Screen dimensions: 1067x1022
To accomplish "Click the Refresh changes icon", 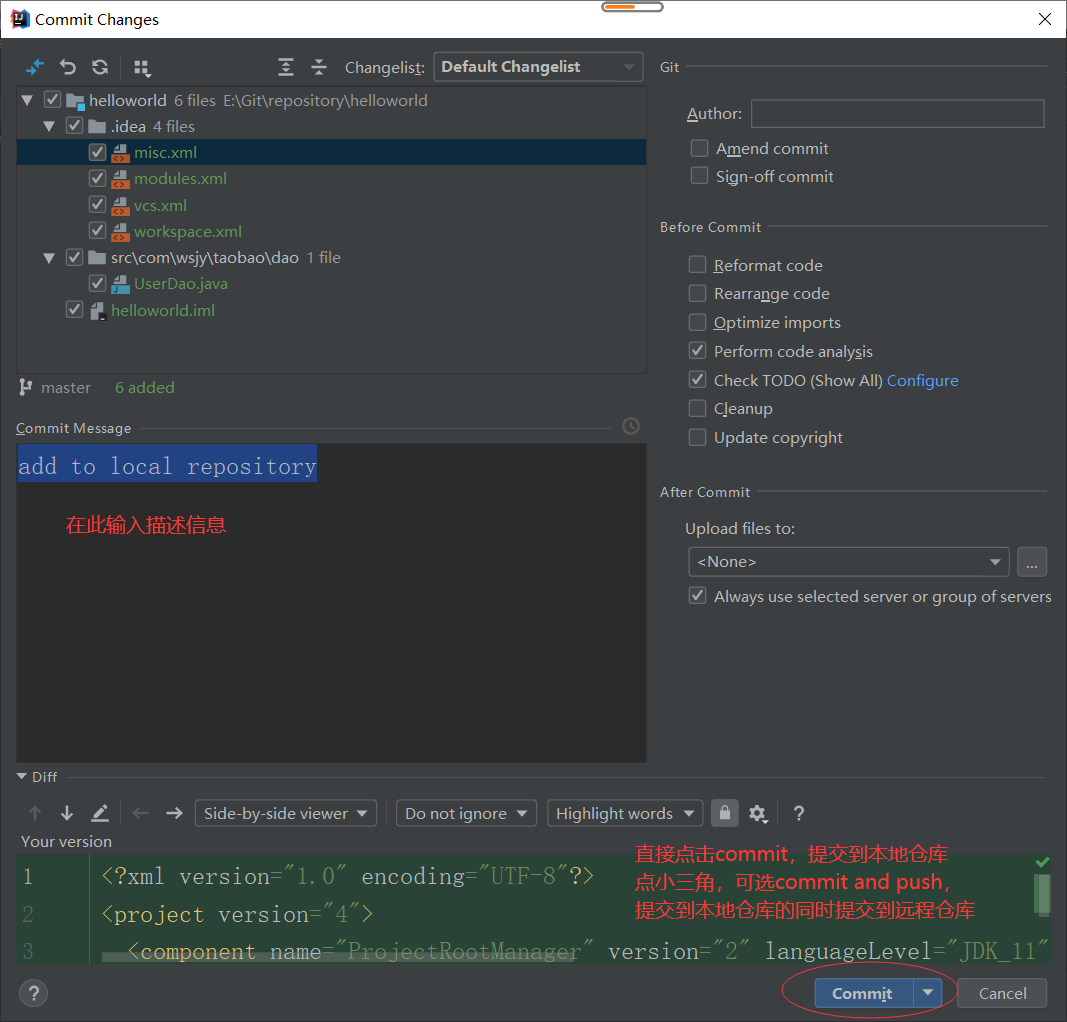I will click(x=100, y=67).
